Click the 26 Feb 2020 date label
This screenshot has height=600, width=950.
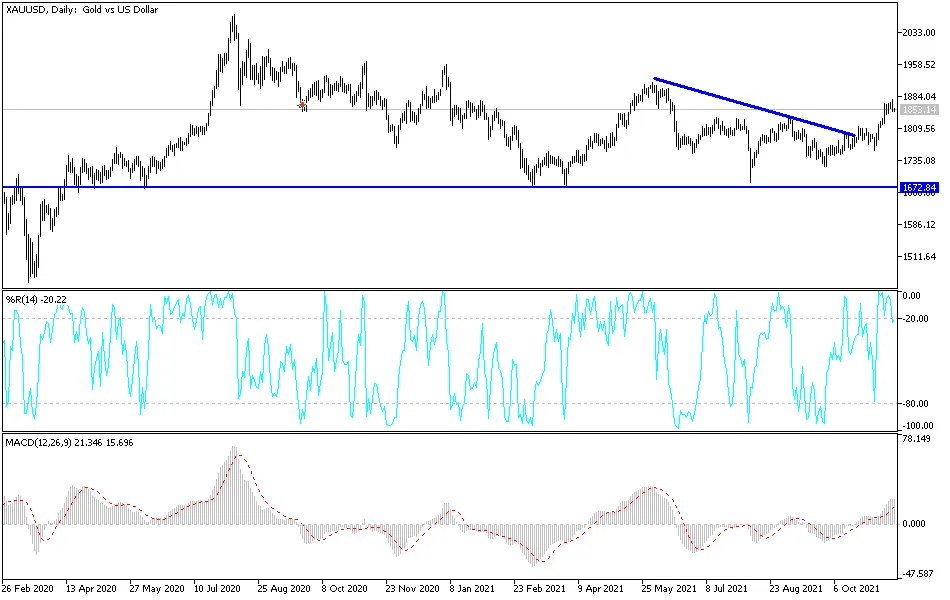pyautogui.click(x=27, y=588)
